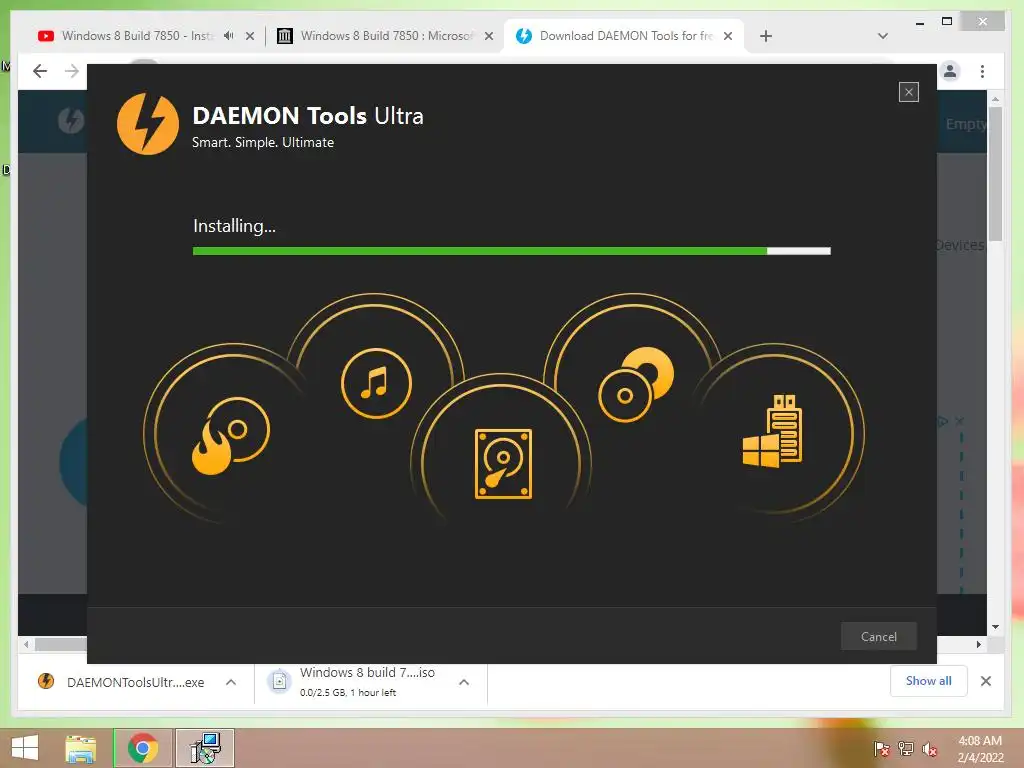Close the Download DAEMON Tools tab

[x=728, y=37]
